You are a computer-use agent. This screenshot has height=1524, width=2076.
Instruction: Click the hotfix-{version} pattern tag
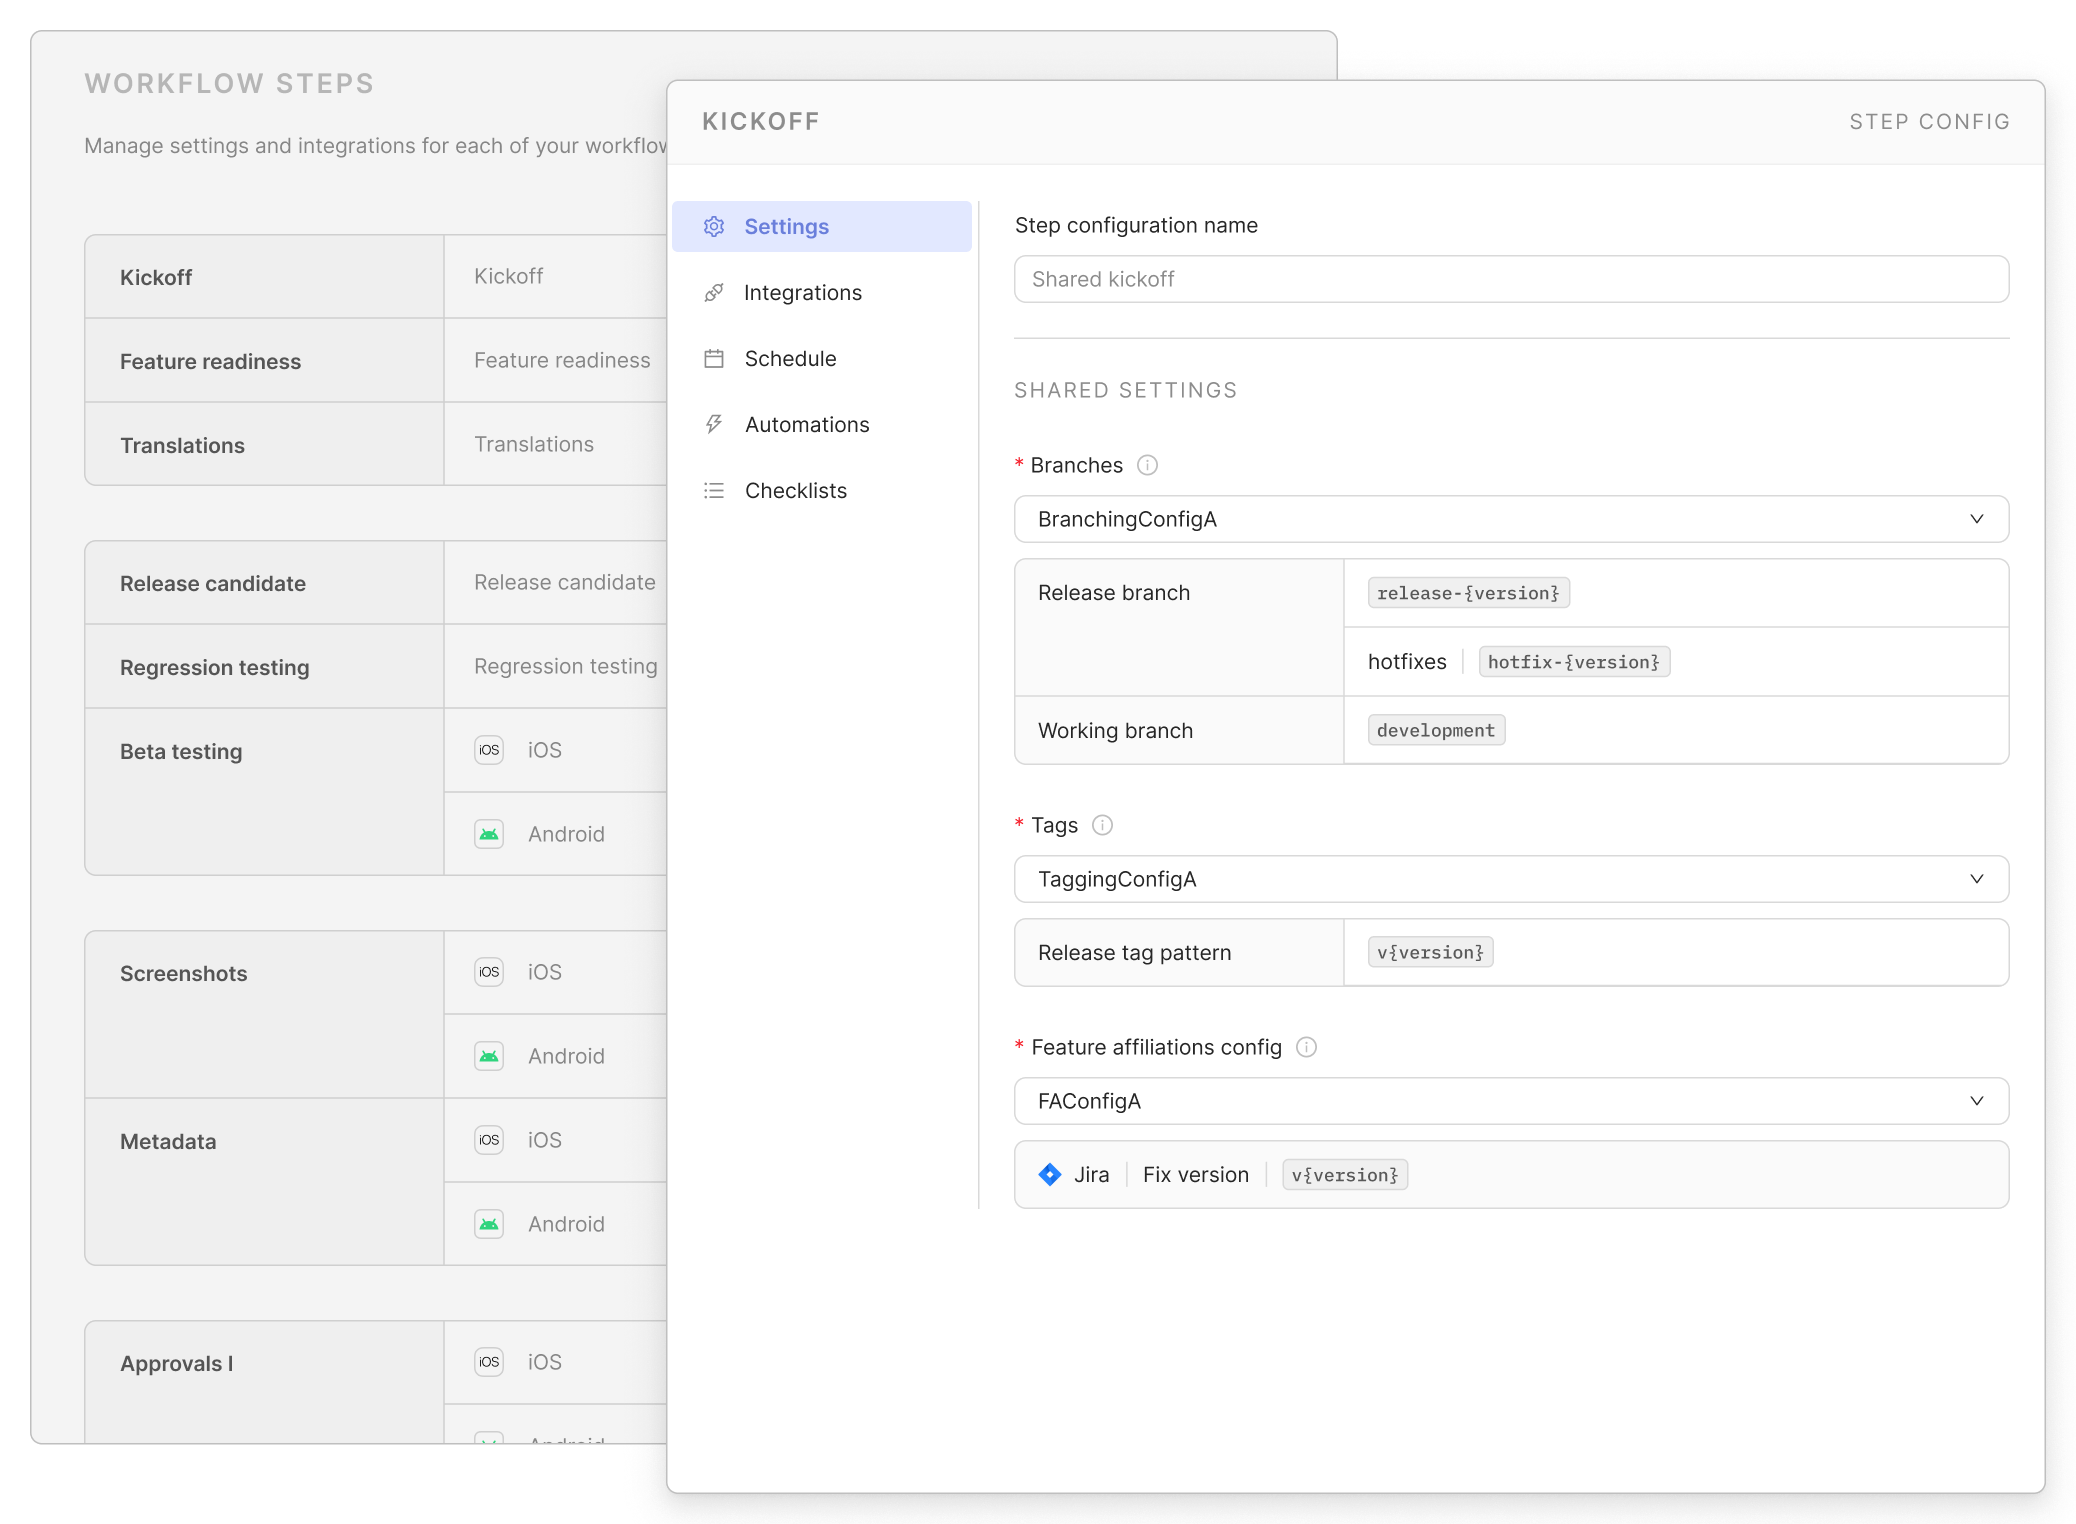point(1573,662)
